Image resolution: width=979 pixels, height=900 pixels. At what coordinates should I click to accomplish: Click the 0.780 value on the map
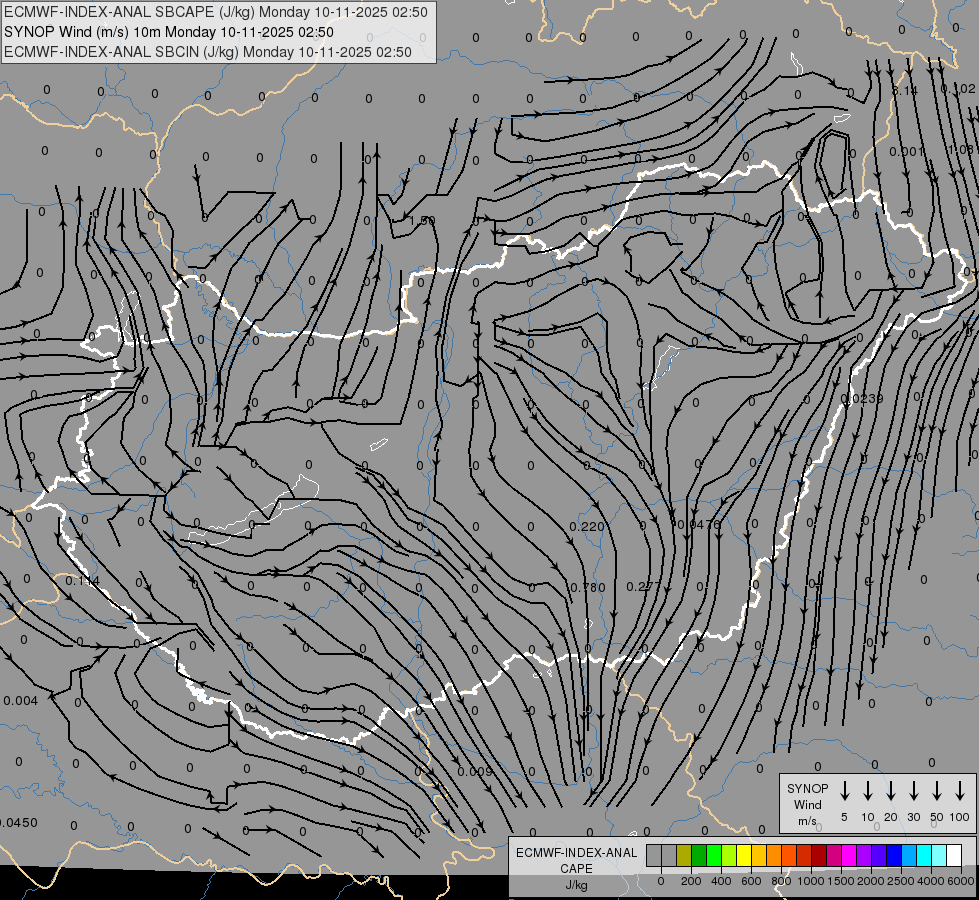click(x=588, y=588)
